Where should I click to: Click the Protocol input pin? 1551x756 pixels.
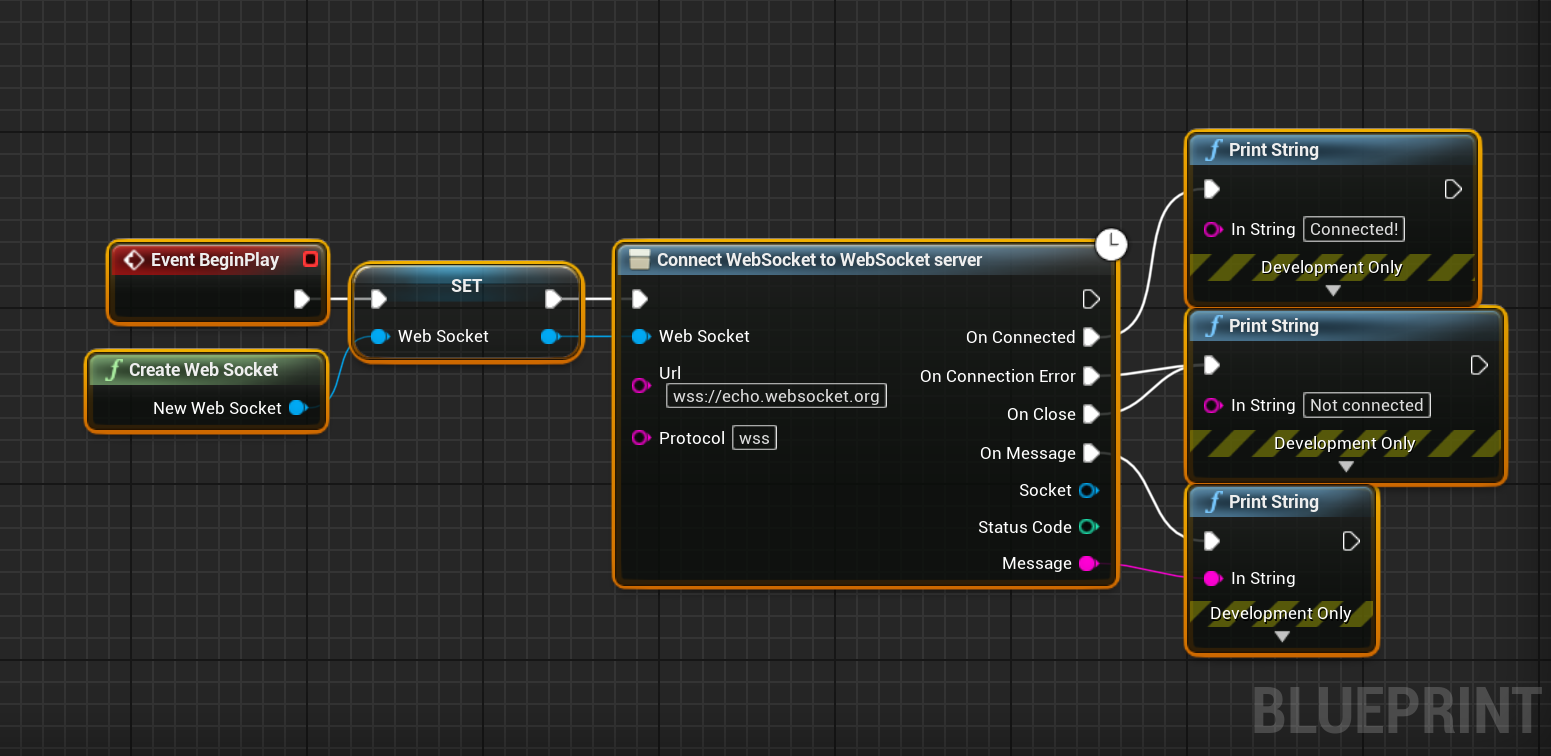click(641, 438)
